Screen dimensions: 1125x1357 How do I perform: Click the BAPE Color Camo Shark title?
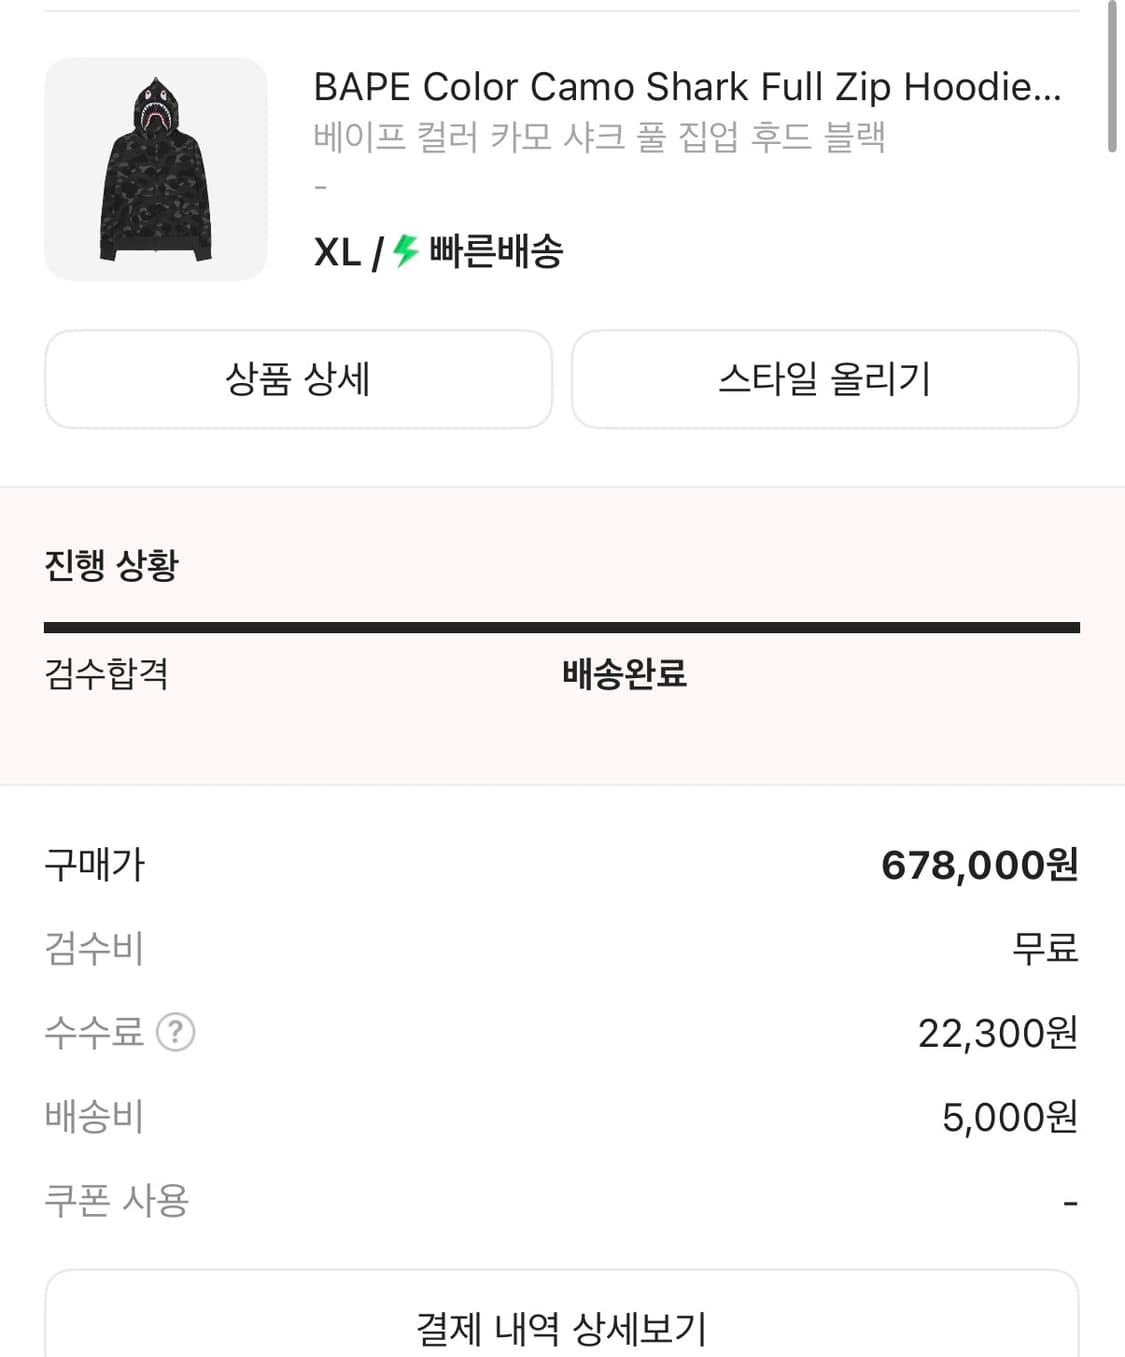pos(686,87)
